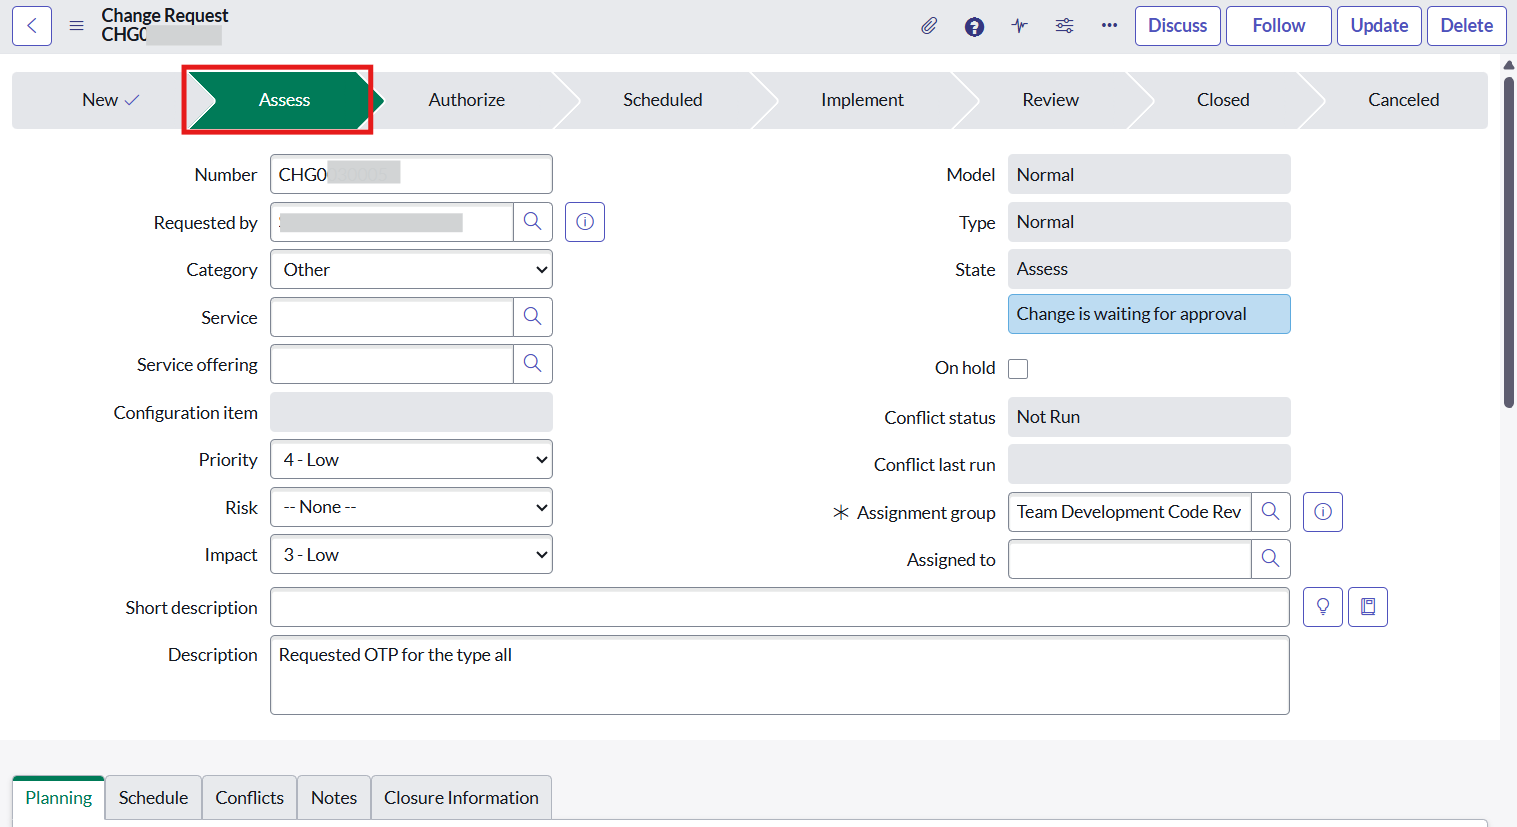Open the Notes tab

(334, 798)
